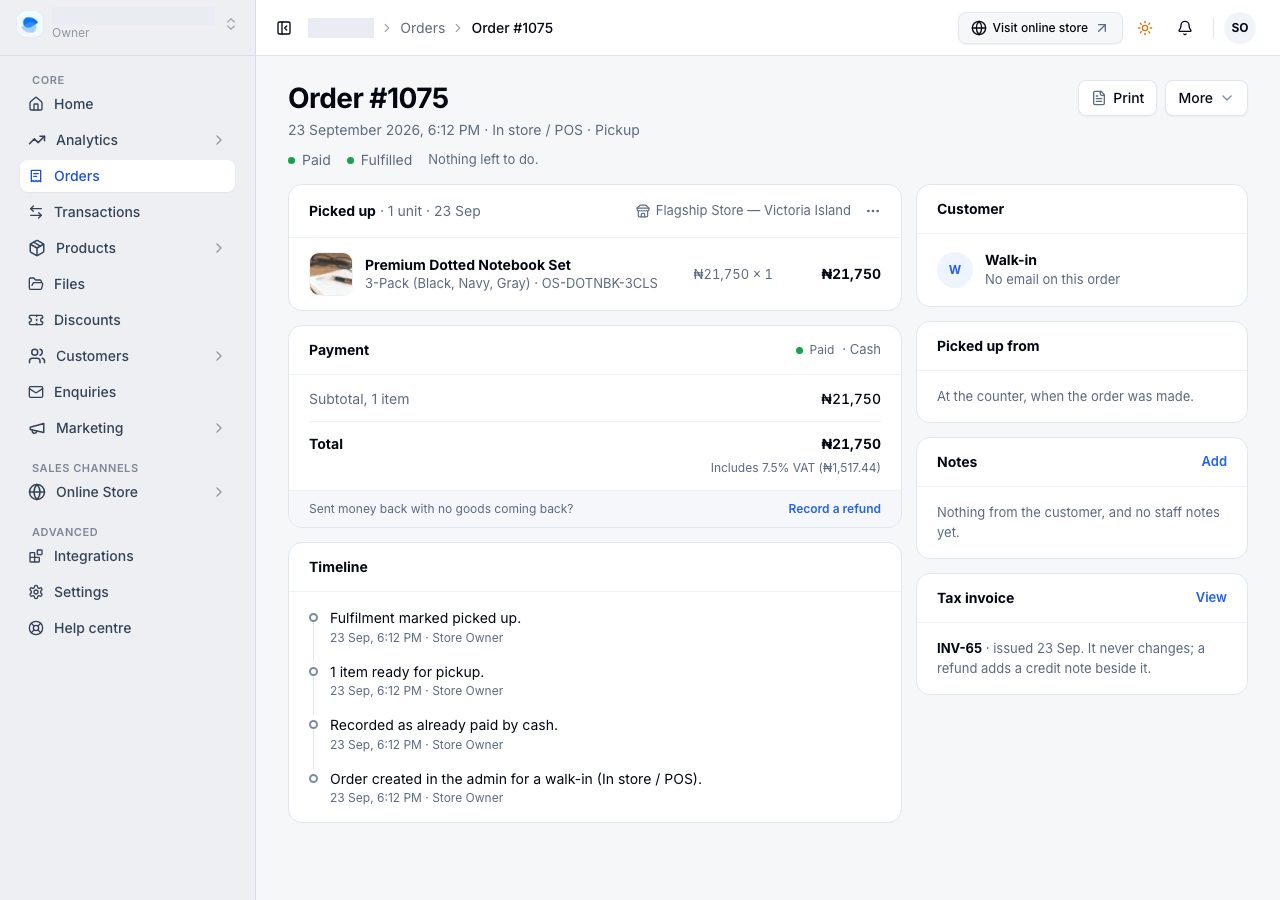Screen dimensions: 1280x900
Task: Open the SO user avatar menu
Action: point(1240,28)
